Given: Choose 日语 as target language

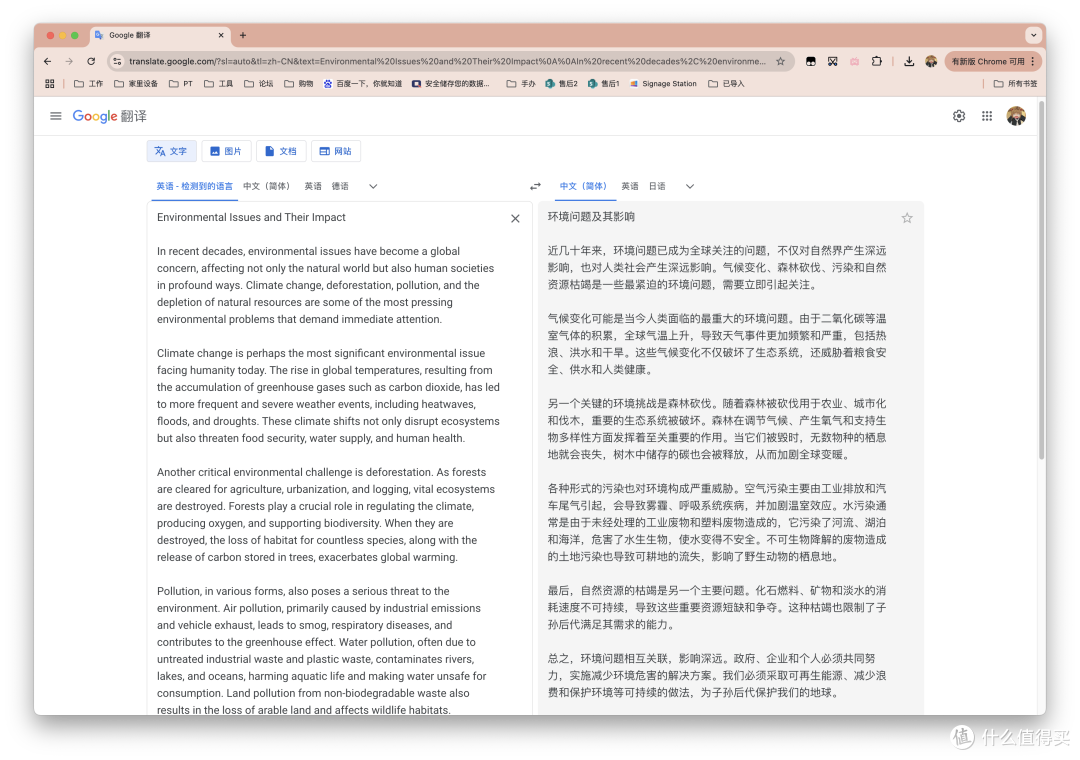Looking at the screenshot, I should coord(657,186).
